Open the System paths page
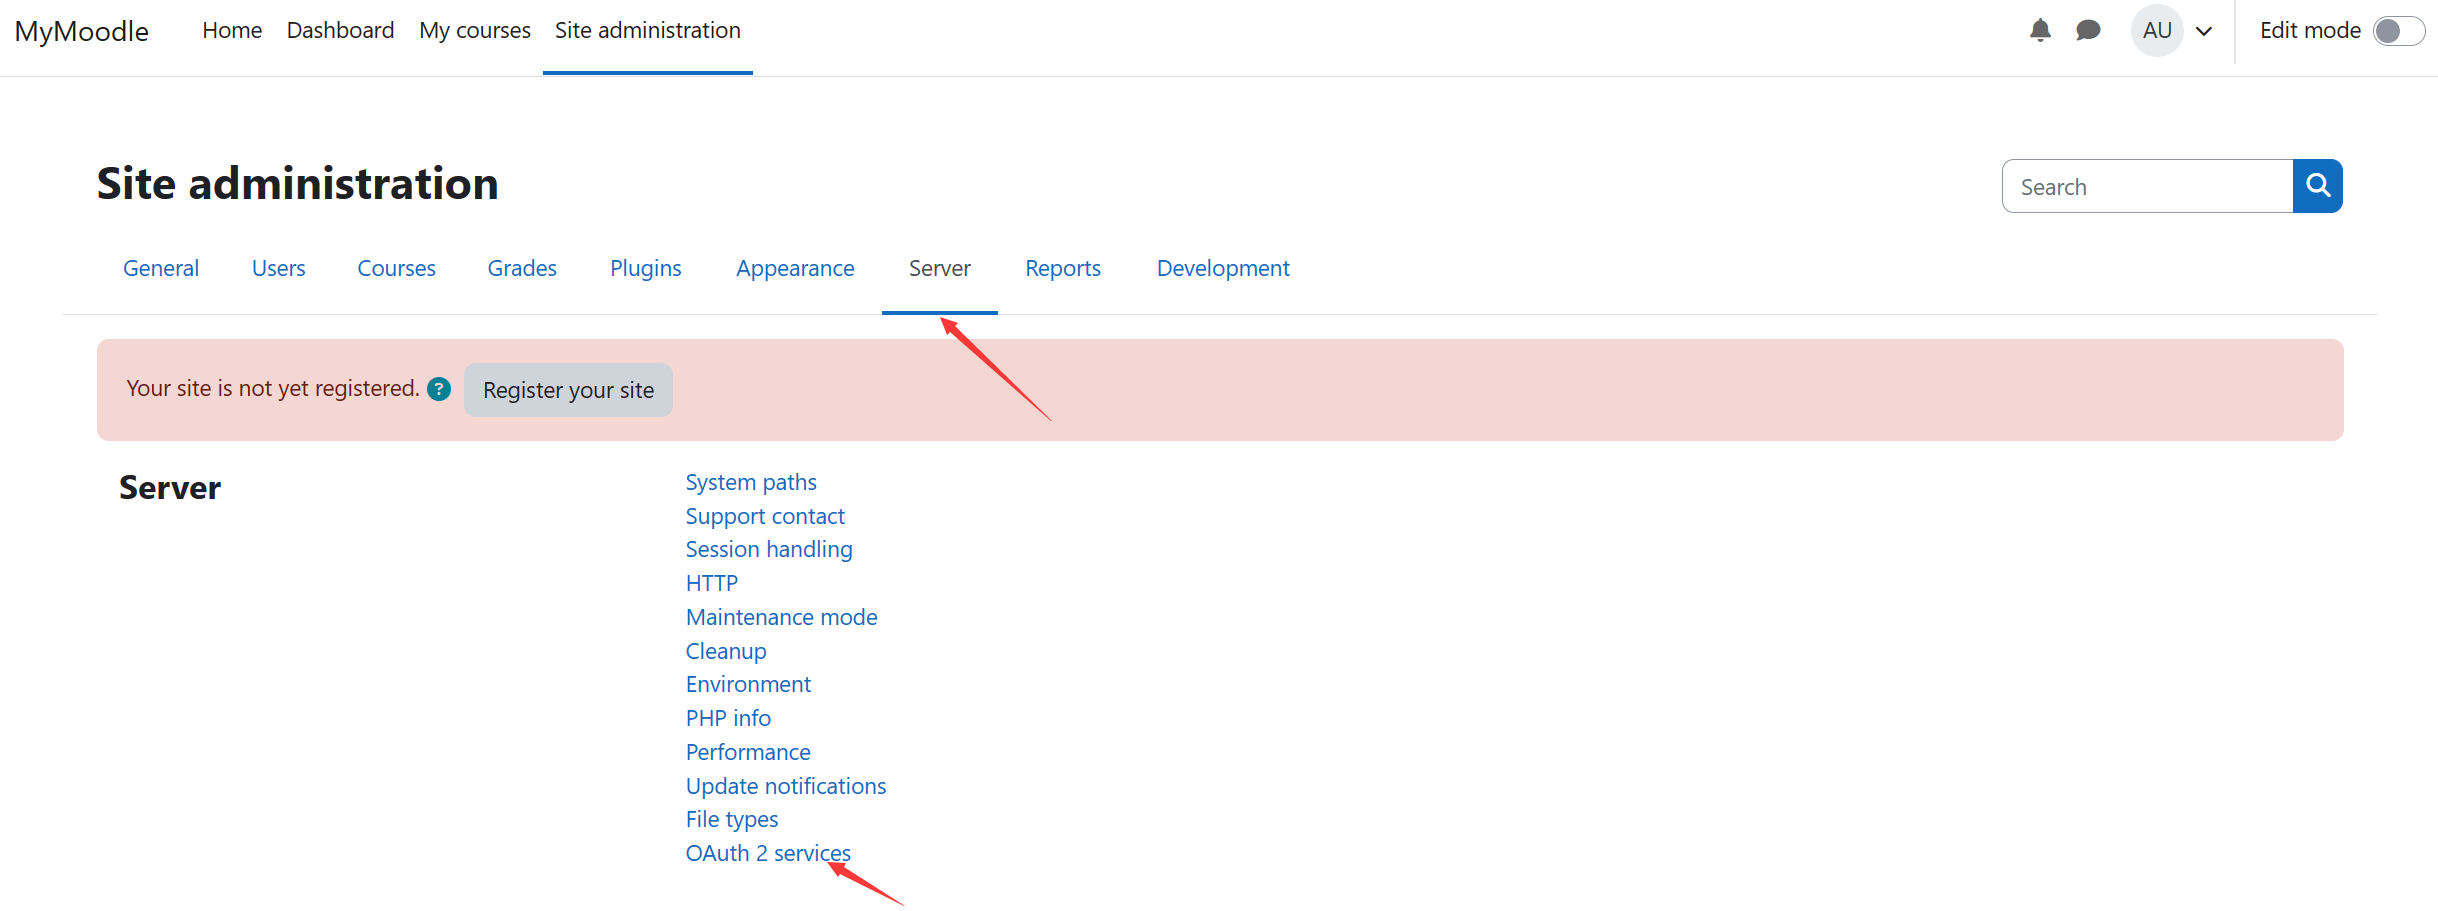The height and width of the screenshot is (911, 2438). (750, 482)
